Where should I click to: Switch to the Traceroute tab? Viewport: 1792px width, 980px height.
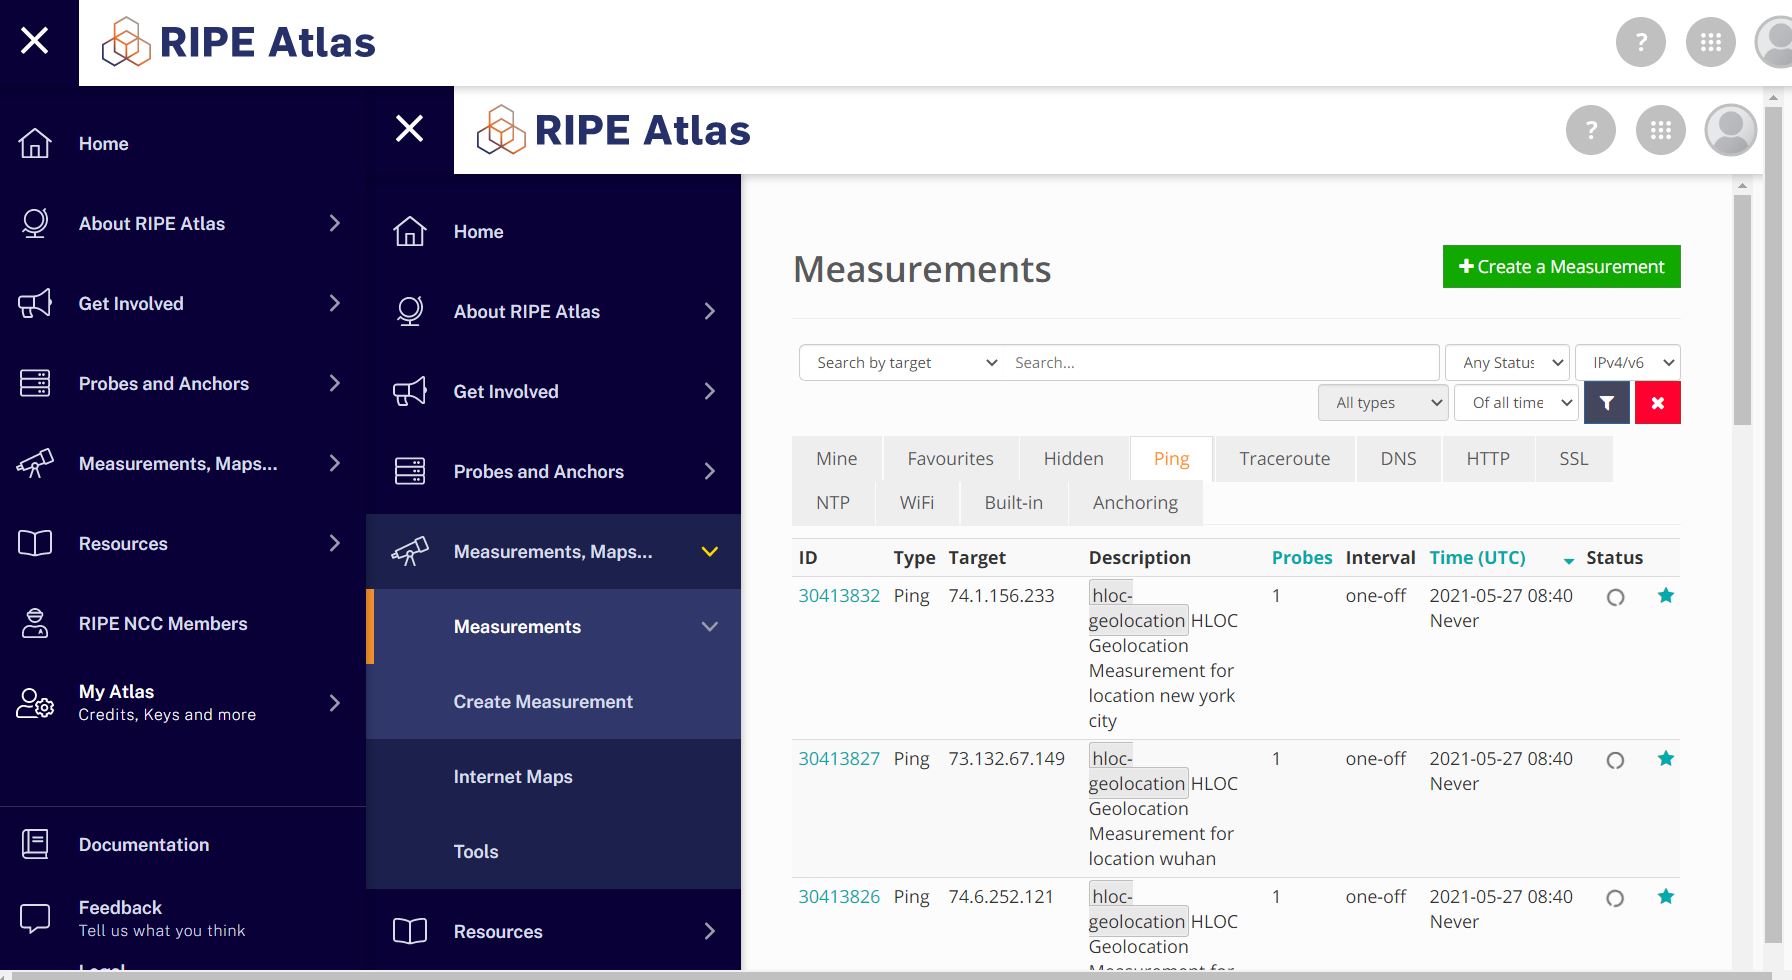point(1284,459)
